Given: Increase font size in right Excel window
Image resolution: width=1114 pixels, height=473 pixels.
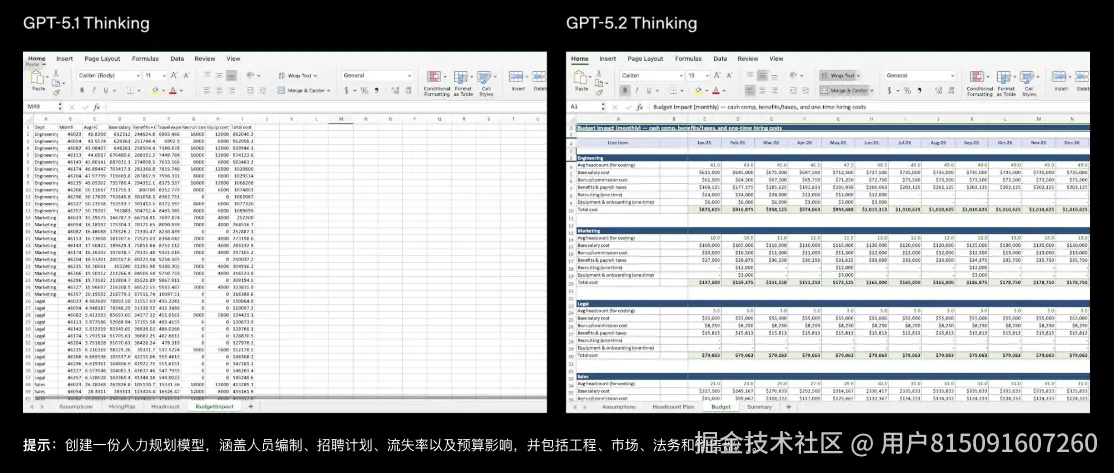Looking at the screenshot, I should coord(717,75).
